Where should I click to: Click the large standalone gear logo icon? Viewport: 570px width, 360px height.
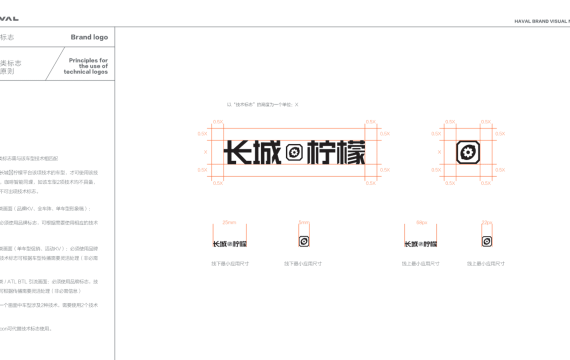coord(468,152)
